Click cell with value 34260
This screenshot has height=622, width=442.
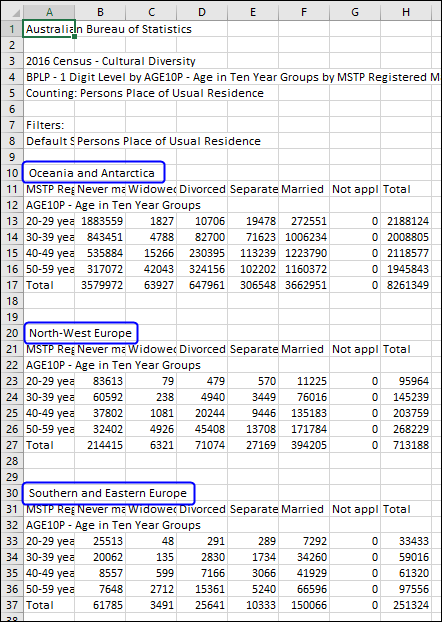(304, 557)
